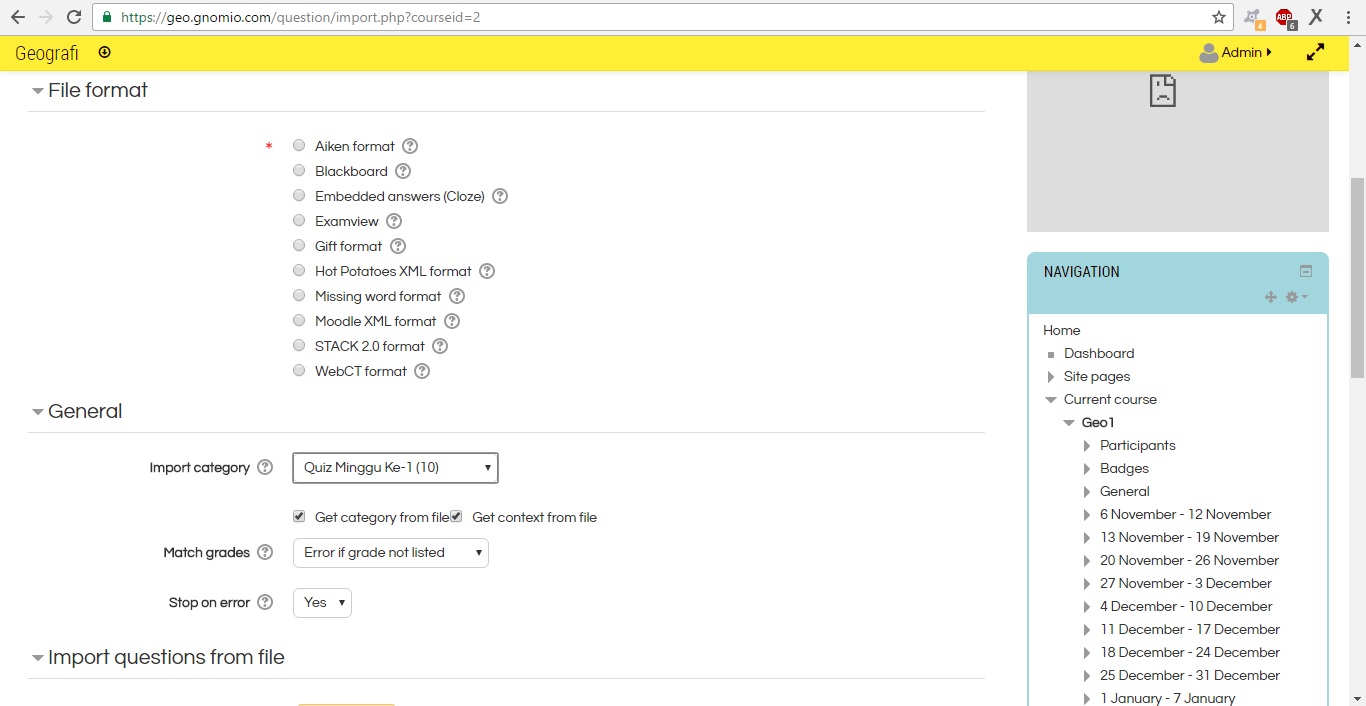Select WebCT format radio button

pyautogui.click(x=299, y=370)
